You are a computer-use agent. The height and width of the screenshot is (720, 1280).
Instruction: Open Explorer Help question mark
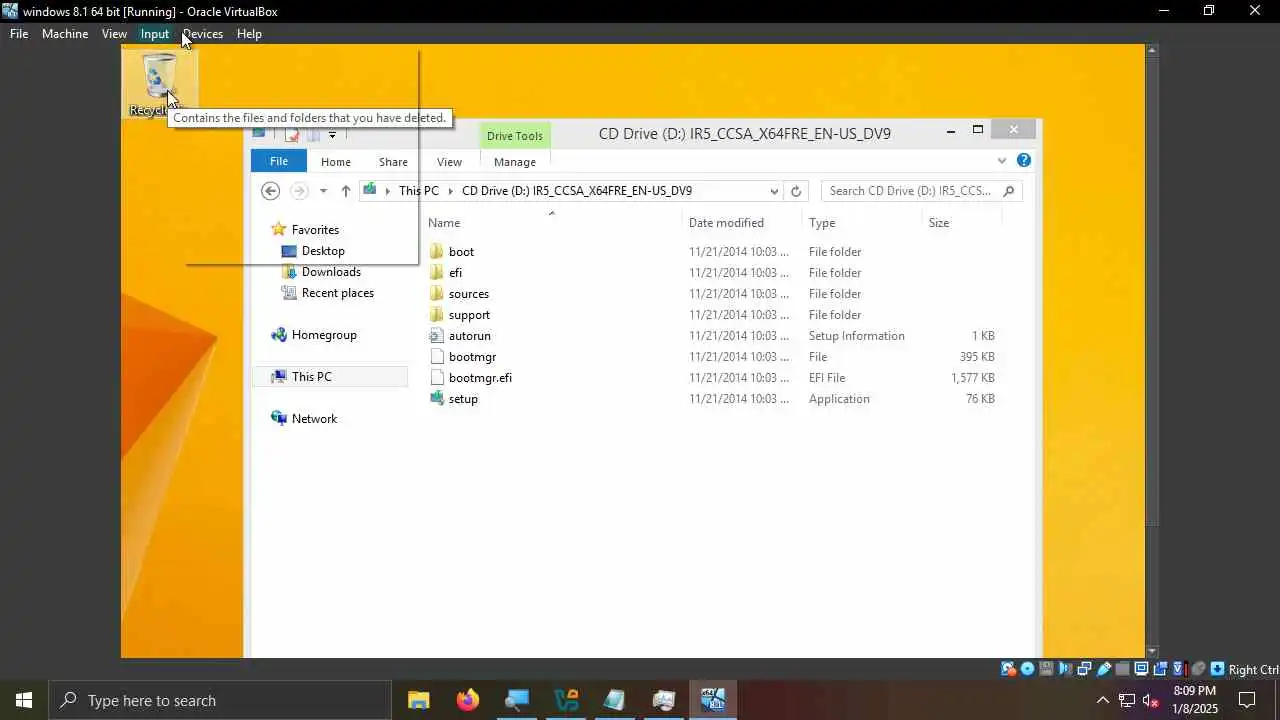click(1023, 160)
